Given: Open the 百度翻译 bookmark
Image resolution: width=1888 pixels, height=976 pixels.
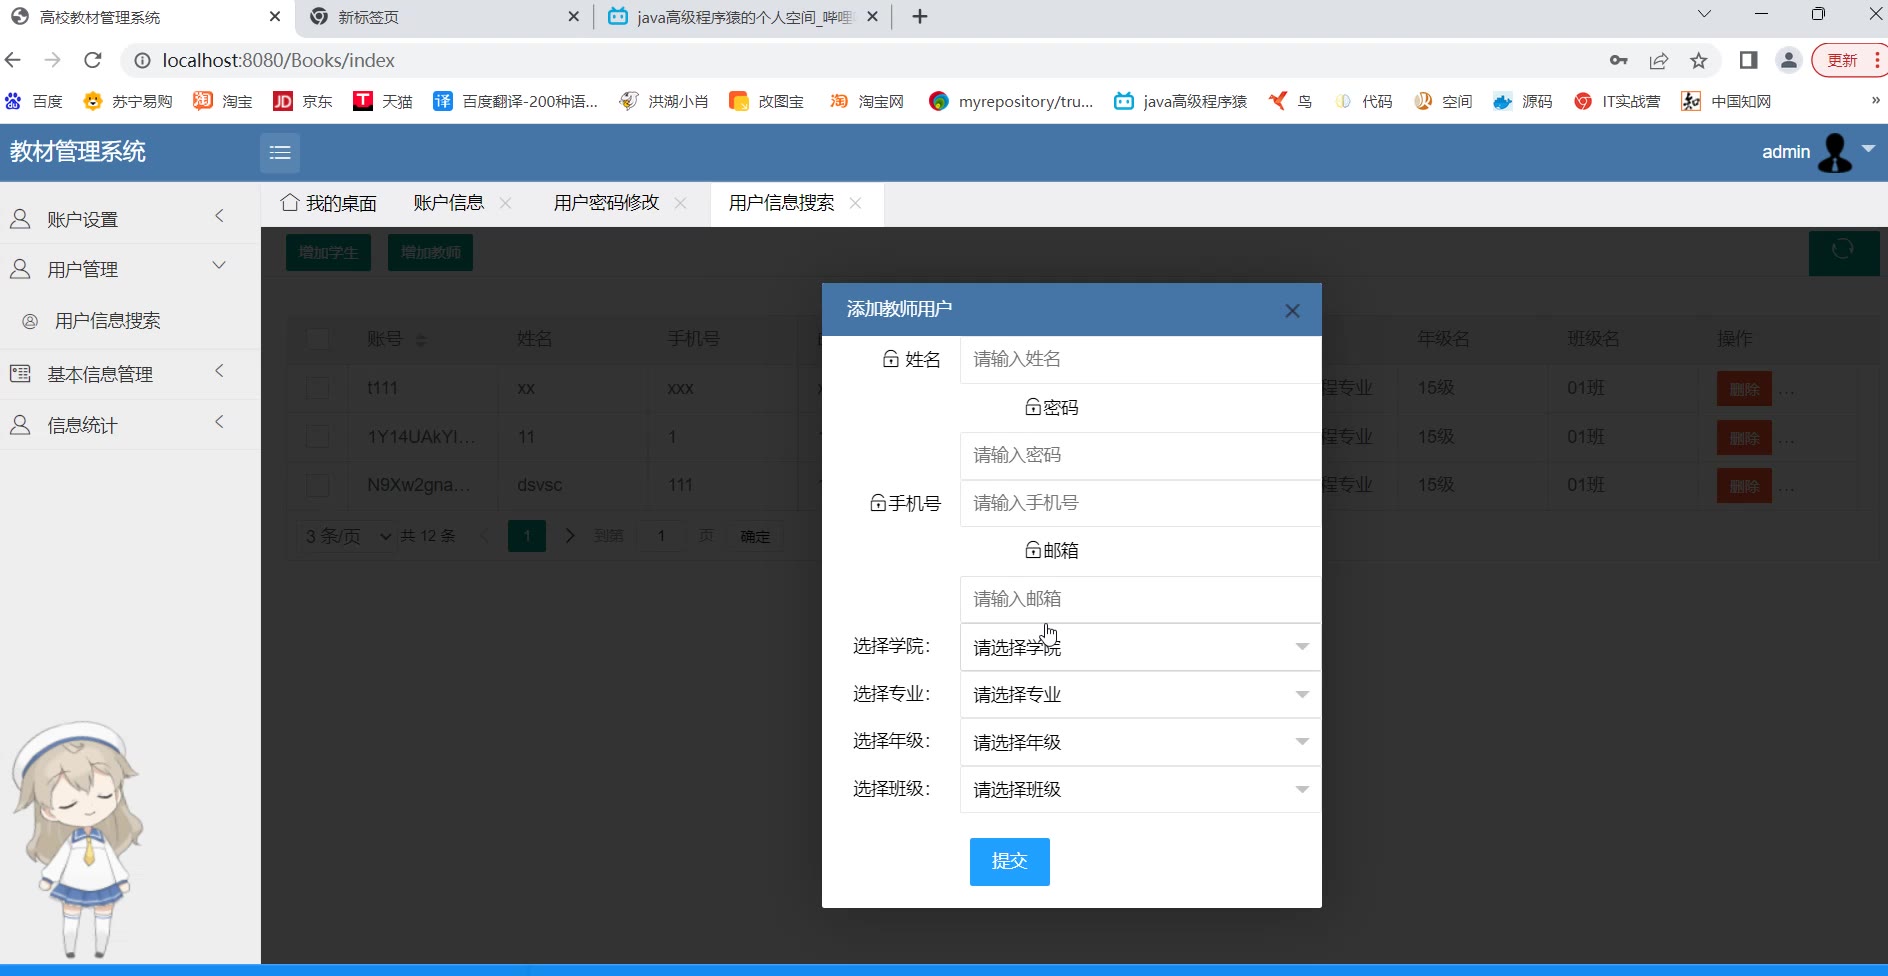Looking at the screenshot, I should 515,101.
